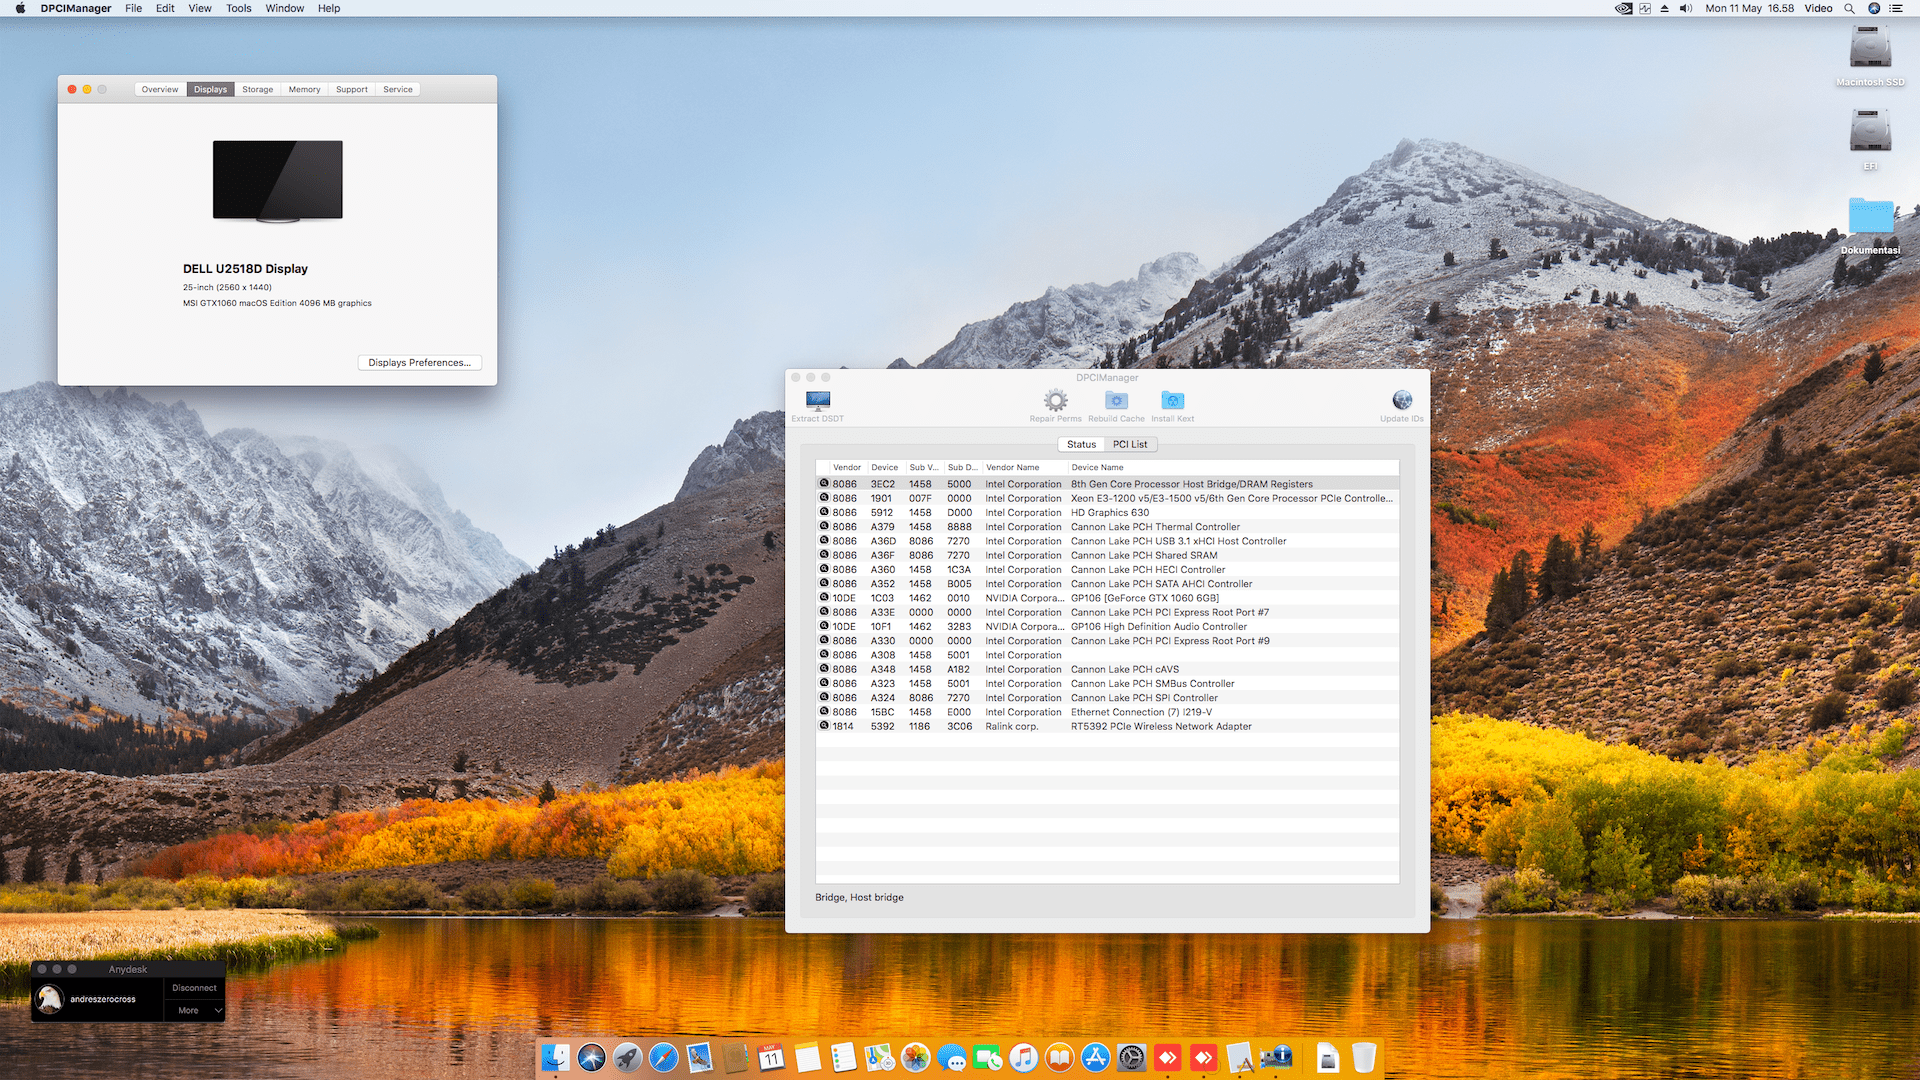Open Spotlight search in menu bar

[1849, 8]
